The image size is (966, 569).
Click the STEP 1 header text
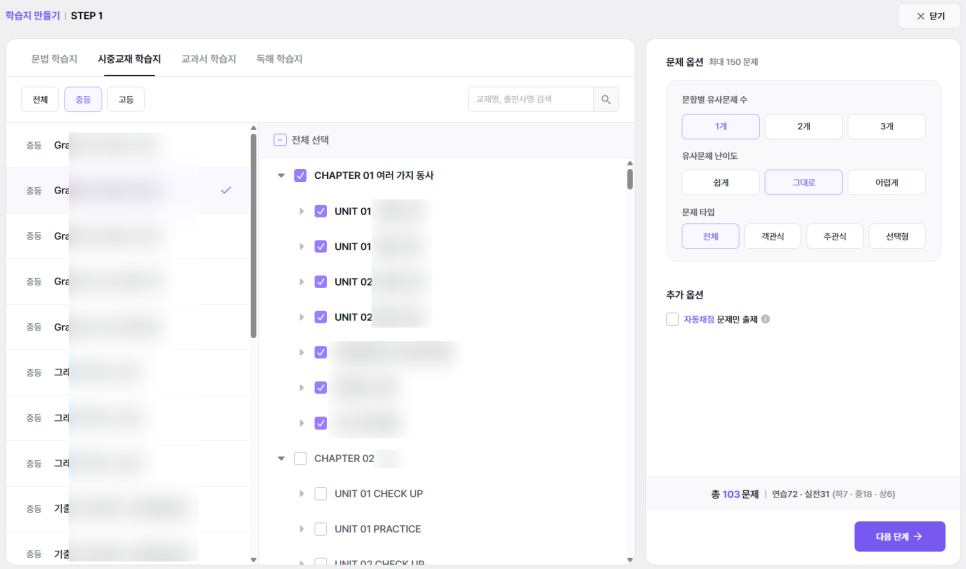click(x=87, y=15)
